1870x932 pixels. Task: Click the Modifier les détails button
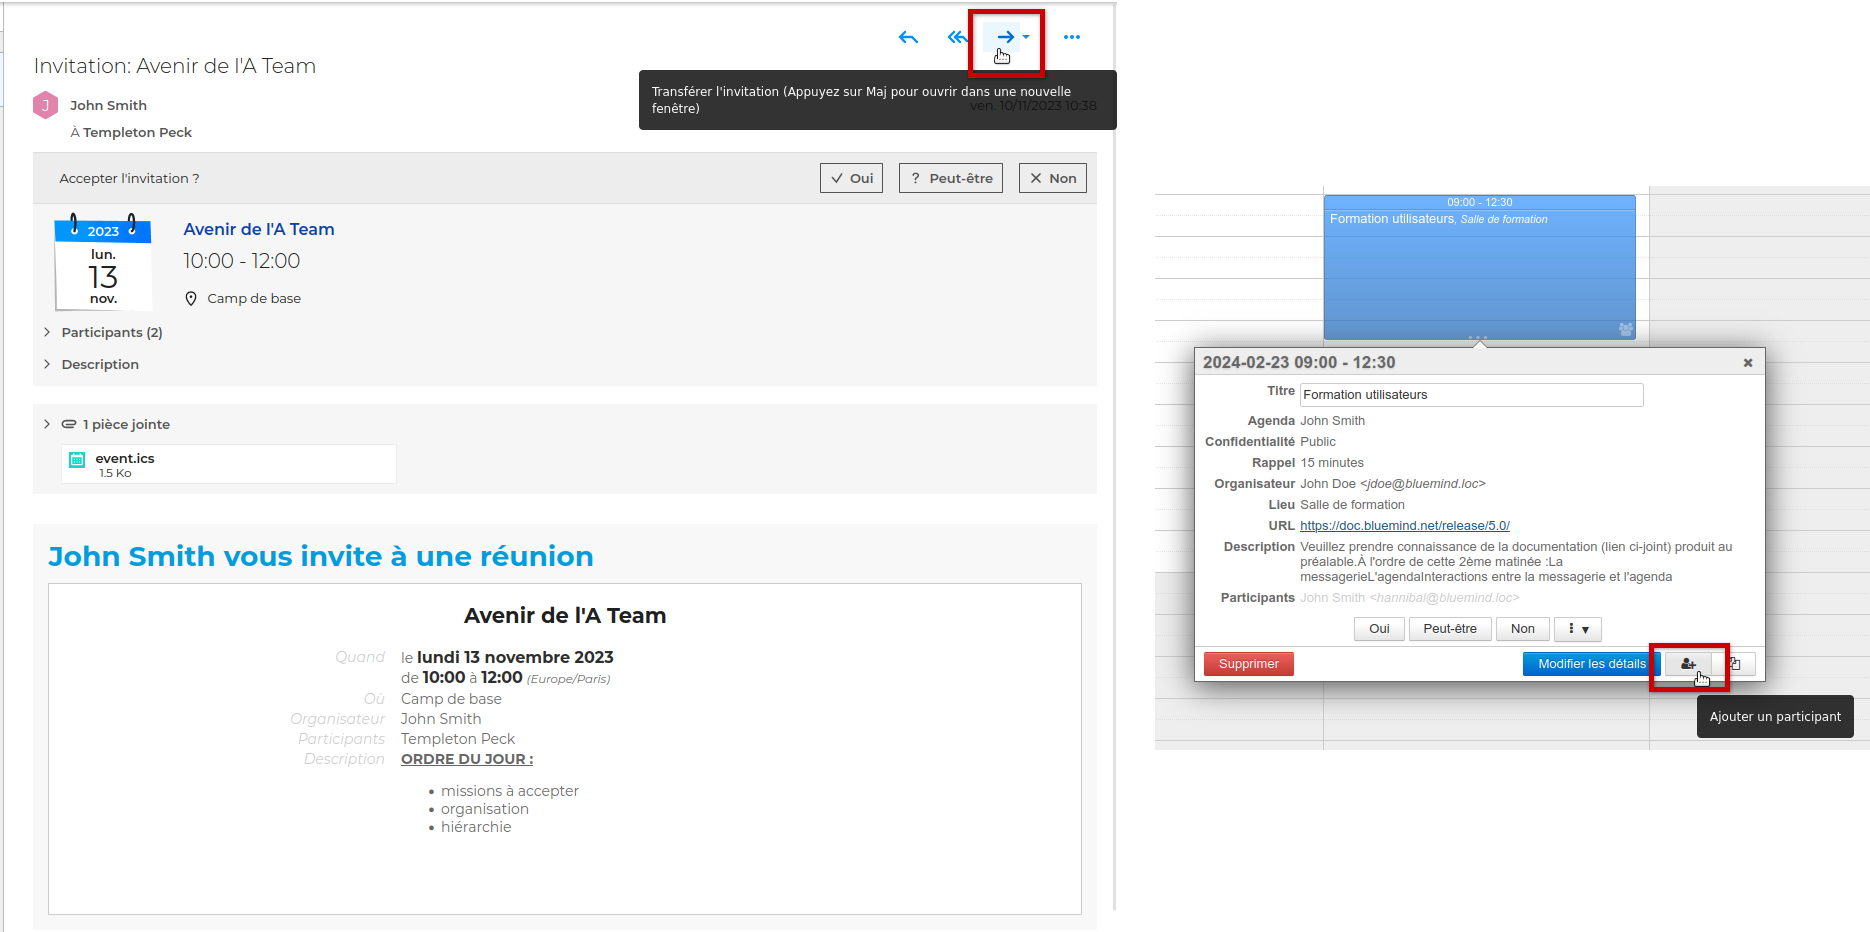point(1590,664)
